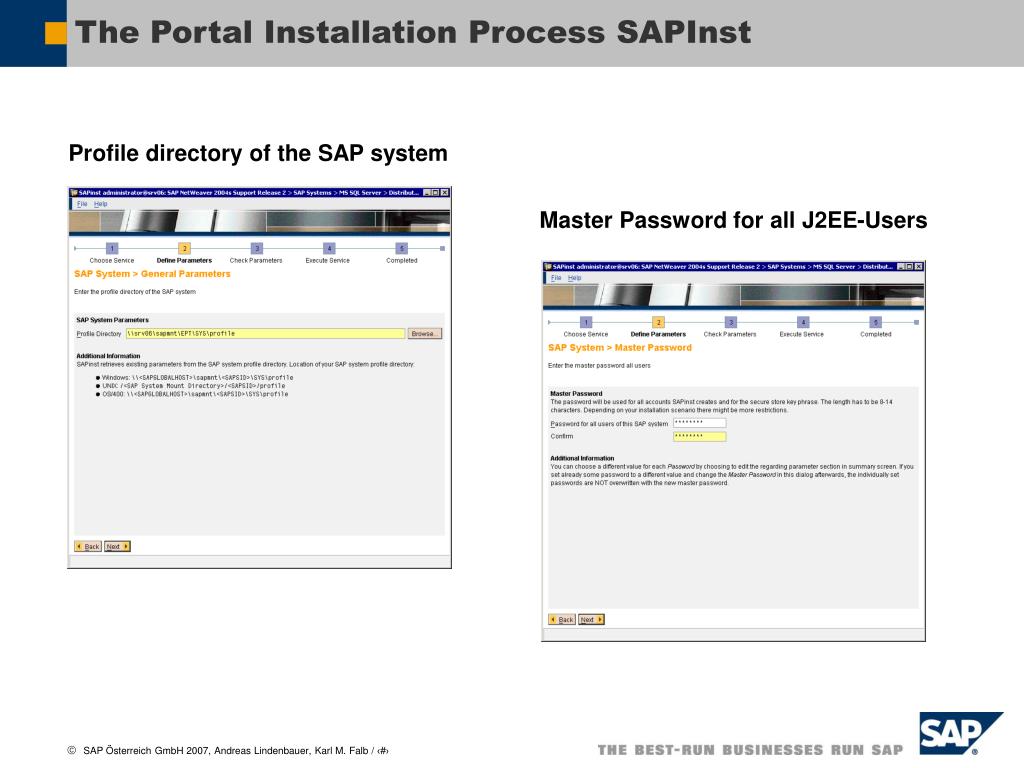Open Help menu in Profile directory window
Image resolution: width=1024 pixels, height=768 pixels.
click(x=100, y=204)
